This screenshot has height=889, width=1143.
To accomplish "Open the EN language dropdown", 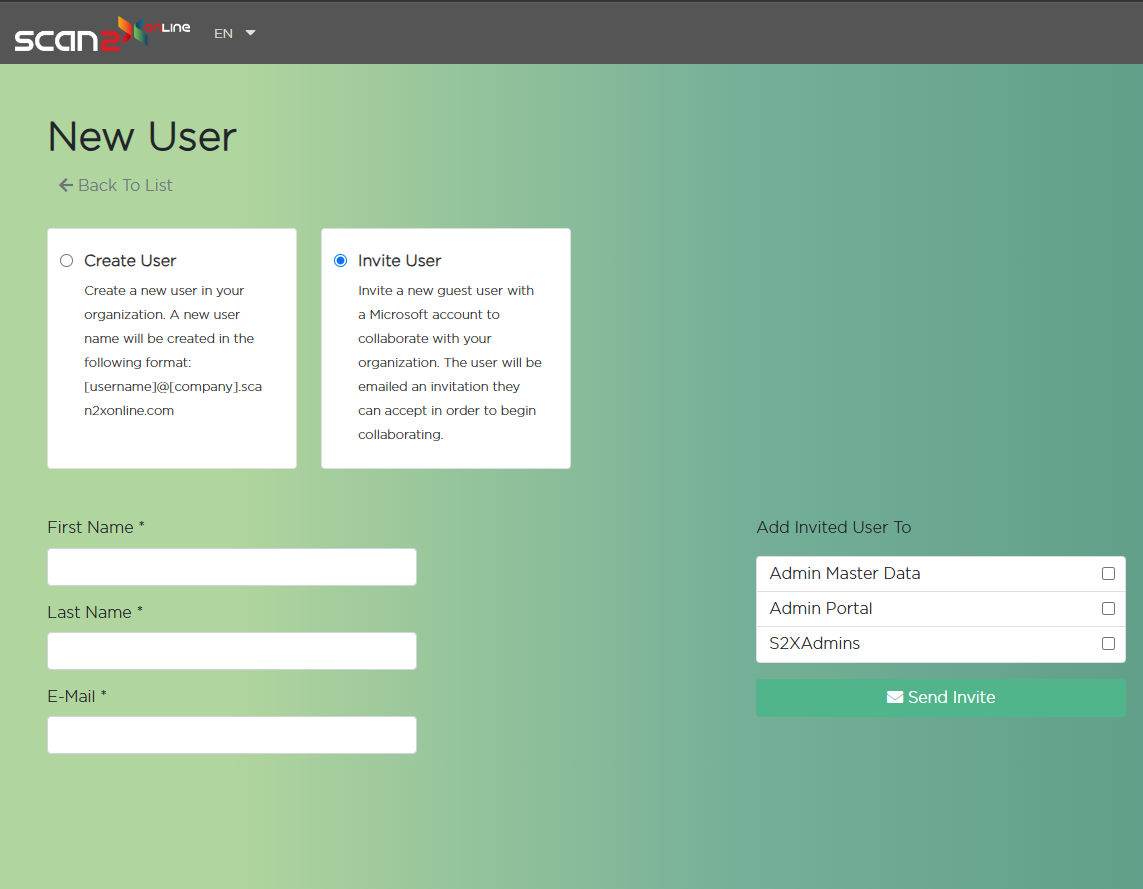I will tap(224, 33).
